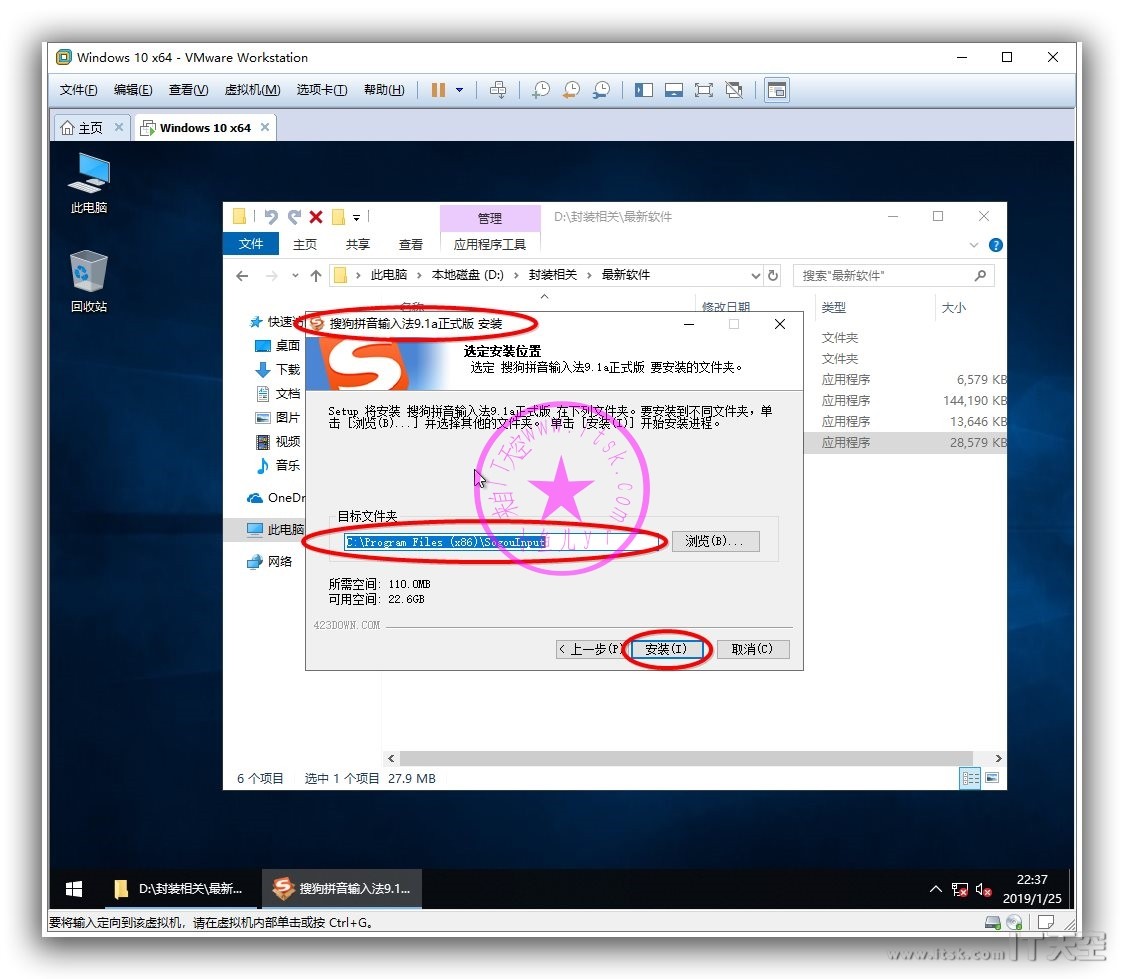Viewport: 1124px width, 979px height.
Task: Take a snapshot of the virtual machine
Action: 541,90
